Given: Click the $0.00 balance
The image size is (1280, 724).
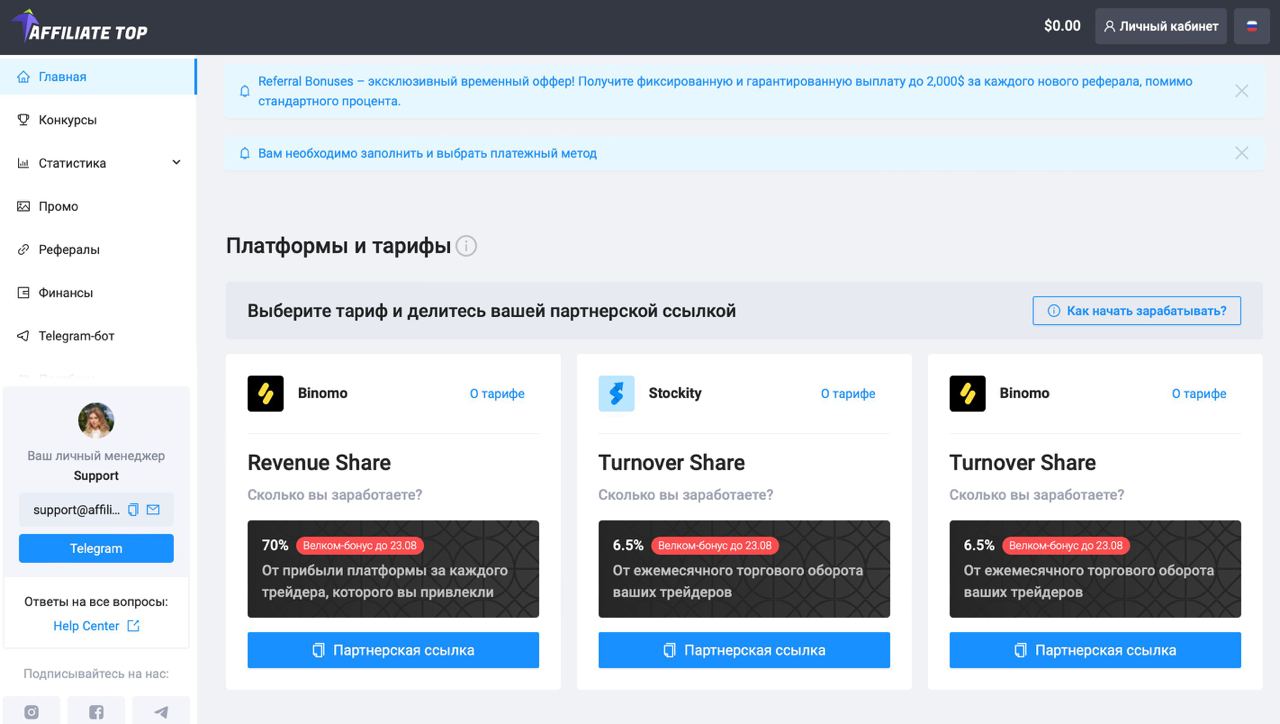Looking at the screenshot, I should (x=1062, y=26).
